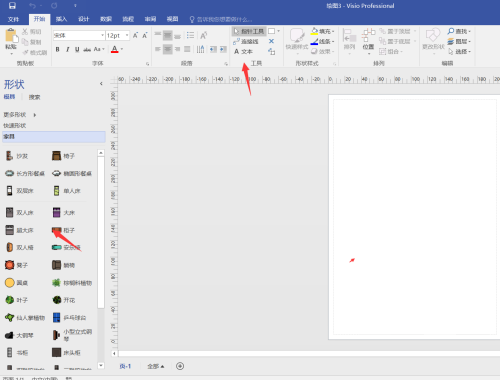Viewport: 500px width, 380px height.
Task: Add a new page with plus icon
Action: click(x=180, y=366)
